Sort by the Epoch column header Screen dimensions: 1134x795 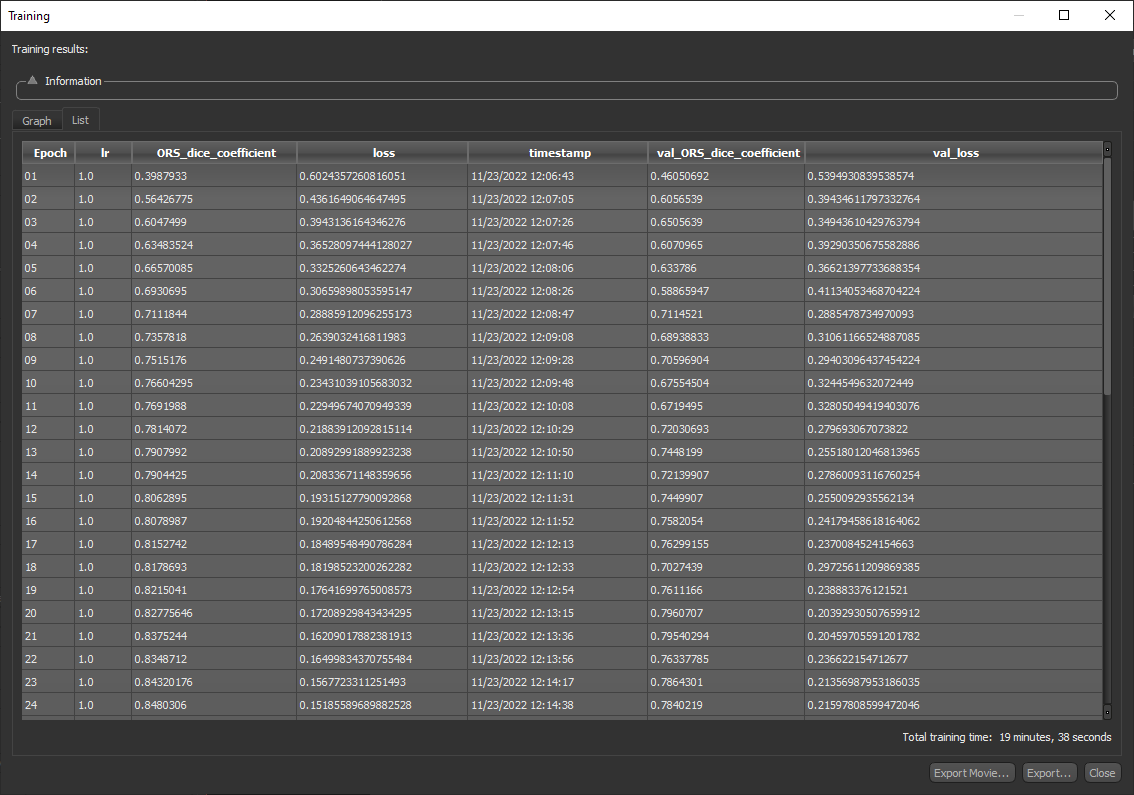[50, 153]
